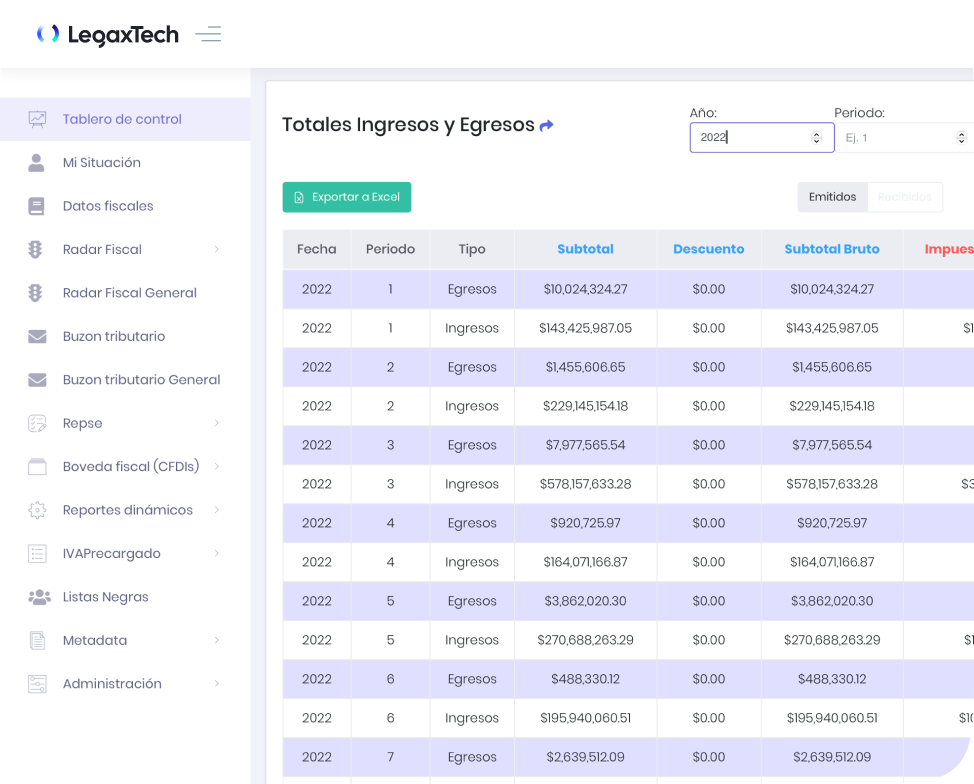
Task: Click the share arrow next to the title
Action: [x=546, y=126]
